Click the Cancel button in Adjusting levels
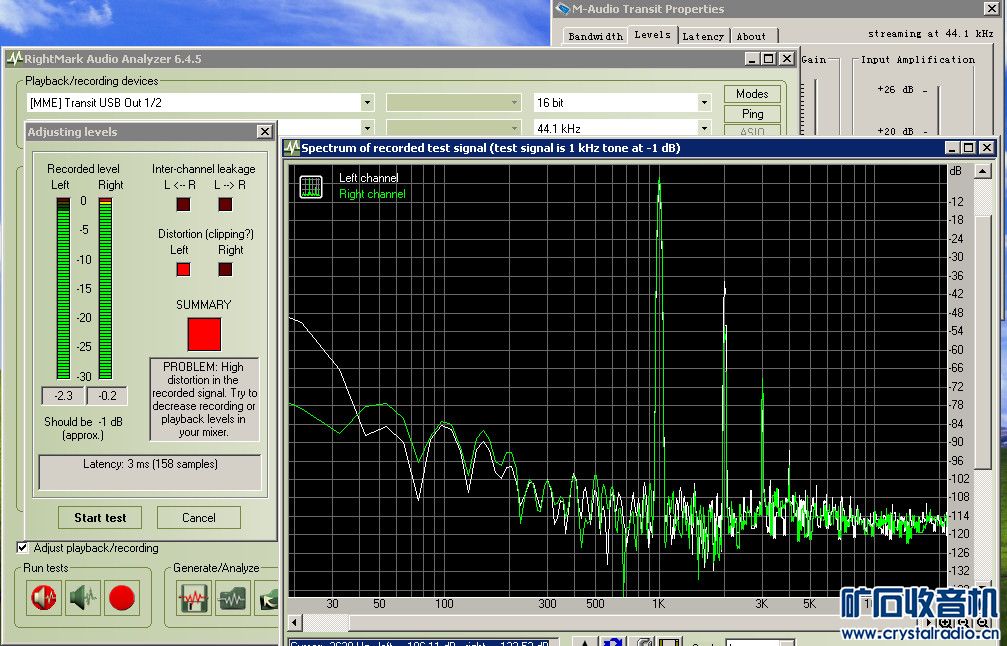This screenshot has width=1007, height=646. pos(199,517)
